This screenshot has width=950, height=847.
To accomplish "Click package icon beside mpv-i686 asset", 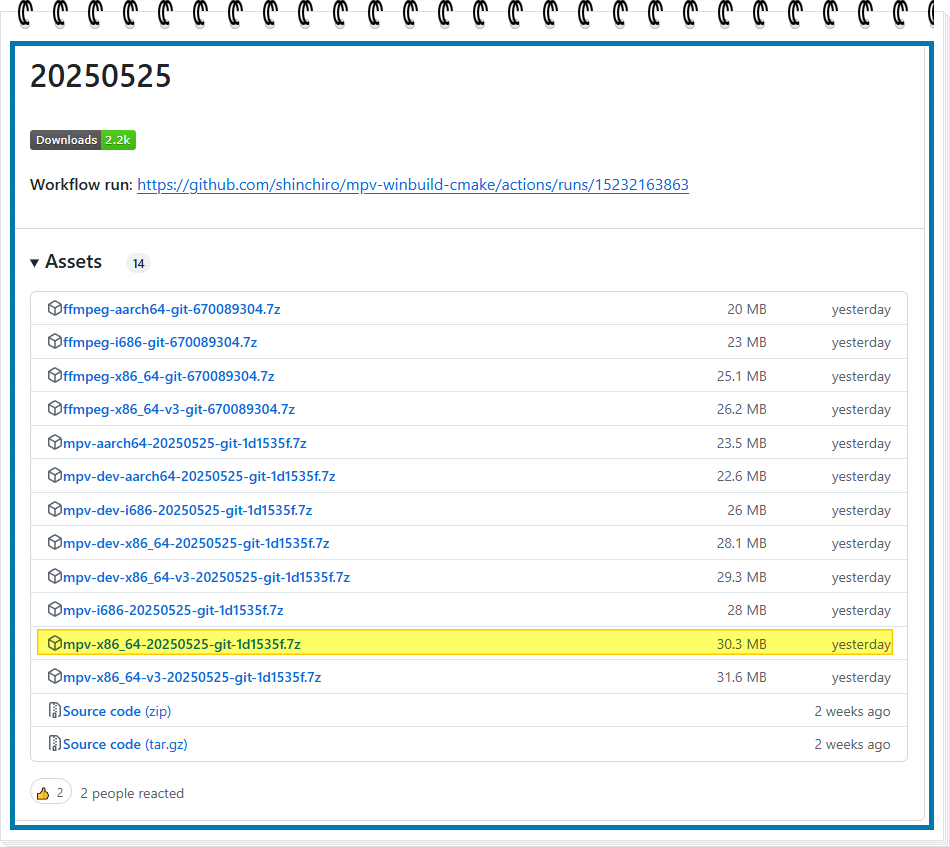I will click(55, 610).
